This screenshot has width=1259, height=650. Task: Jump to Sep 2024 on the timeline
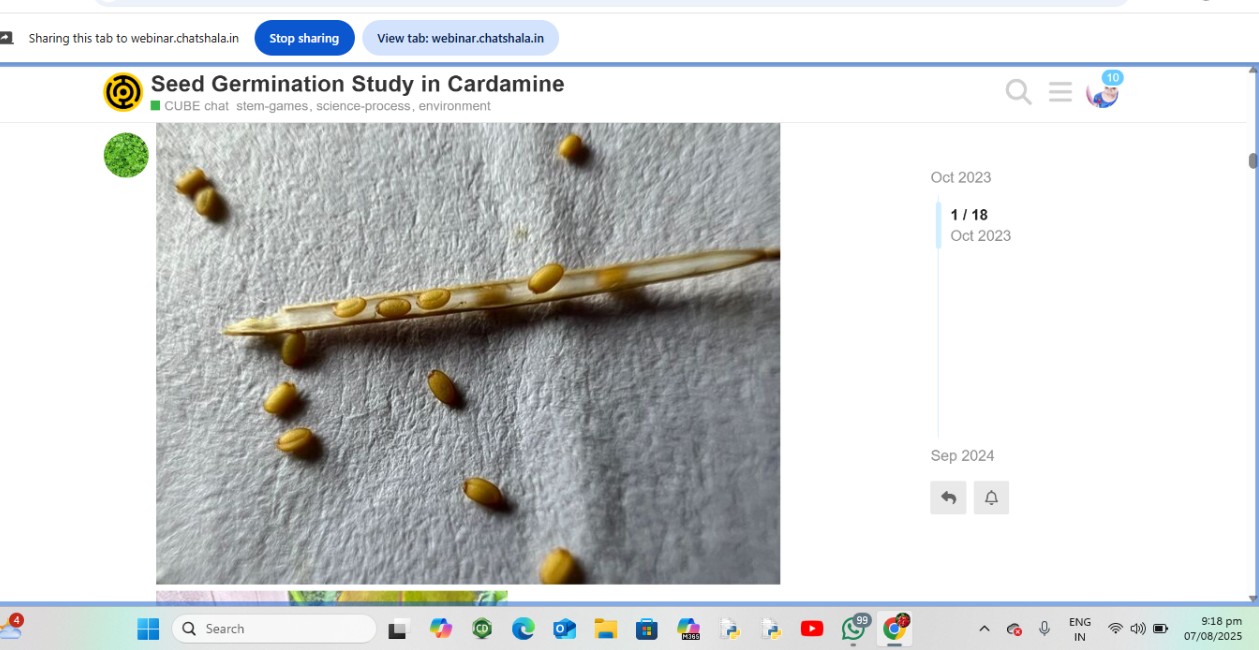coord(962,456)
